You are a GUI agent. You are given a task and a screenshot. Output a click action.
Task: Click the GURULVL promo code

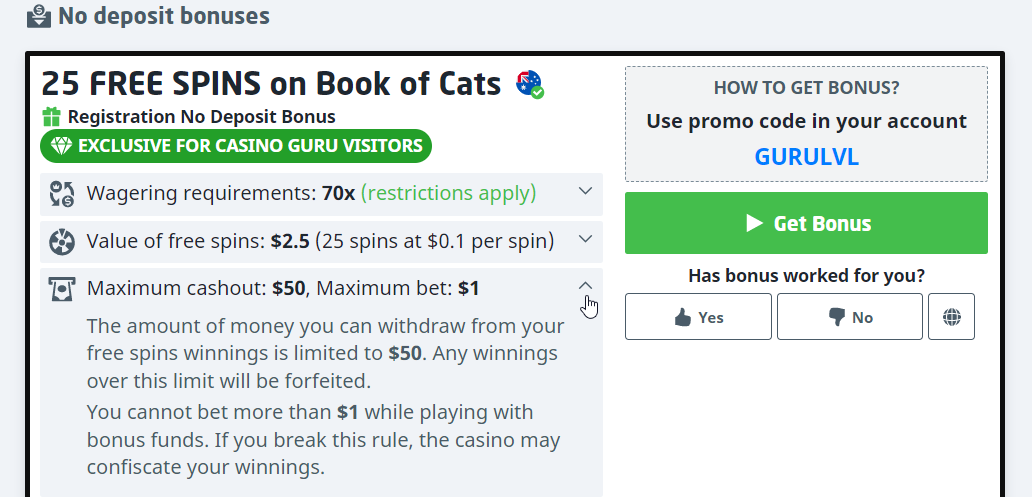point(806,157)
